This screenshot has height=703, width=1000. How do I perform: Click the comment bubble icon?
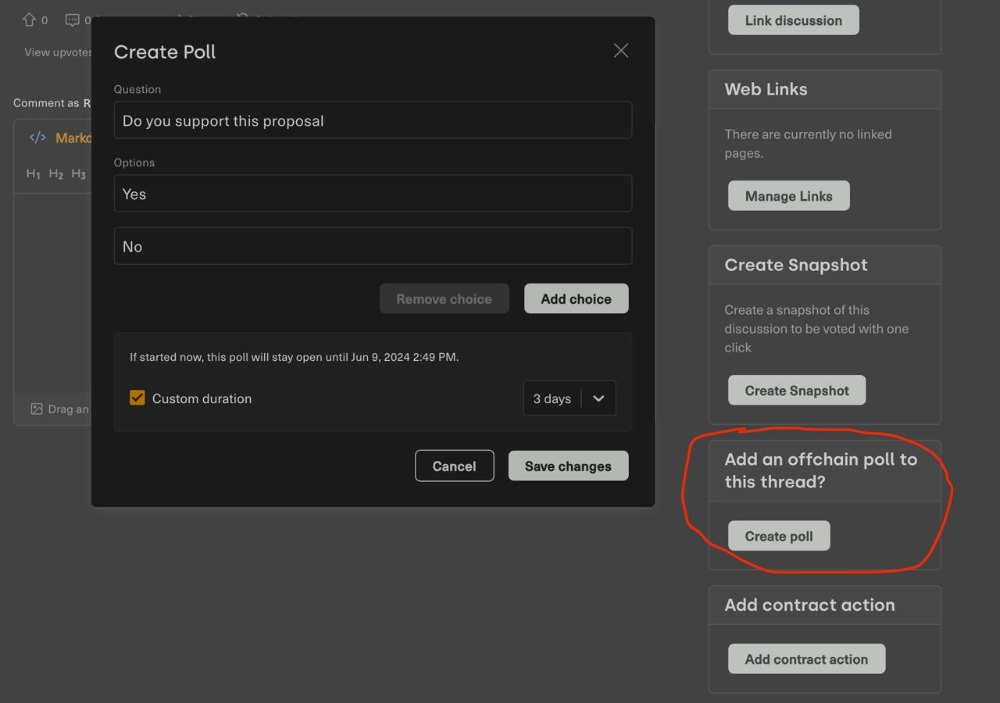tap(72, 20)
